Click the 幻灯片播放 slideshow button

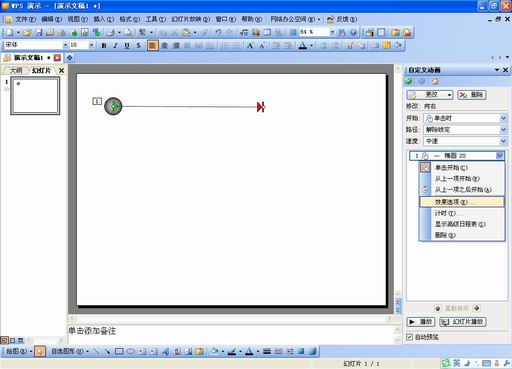pos(463,322)
